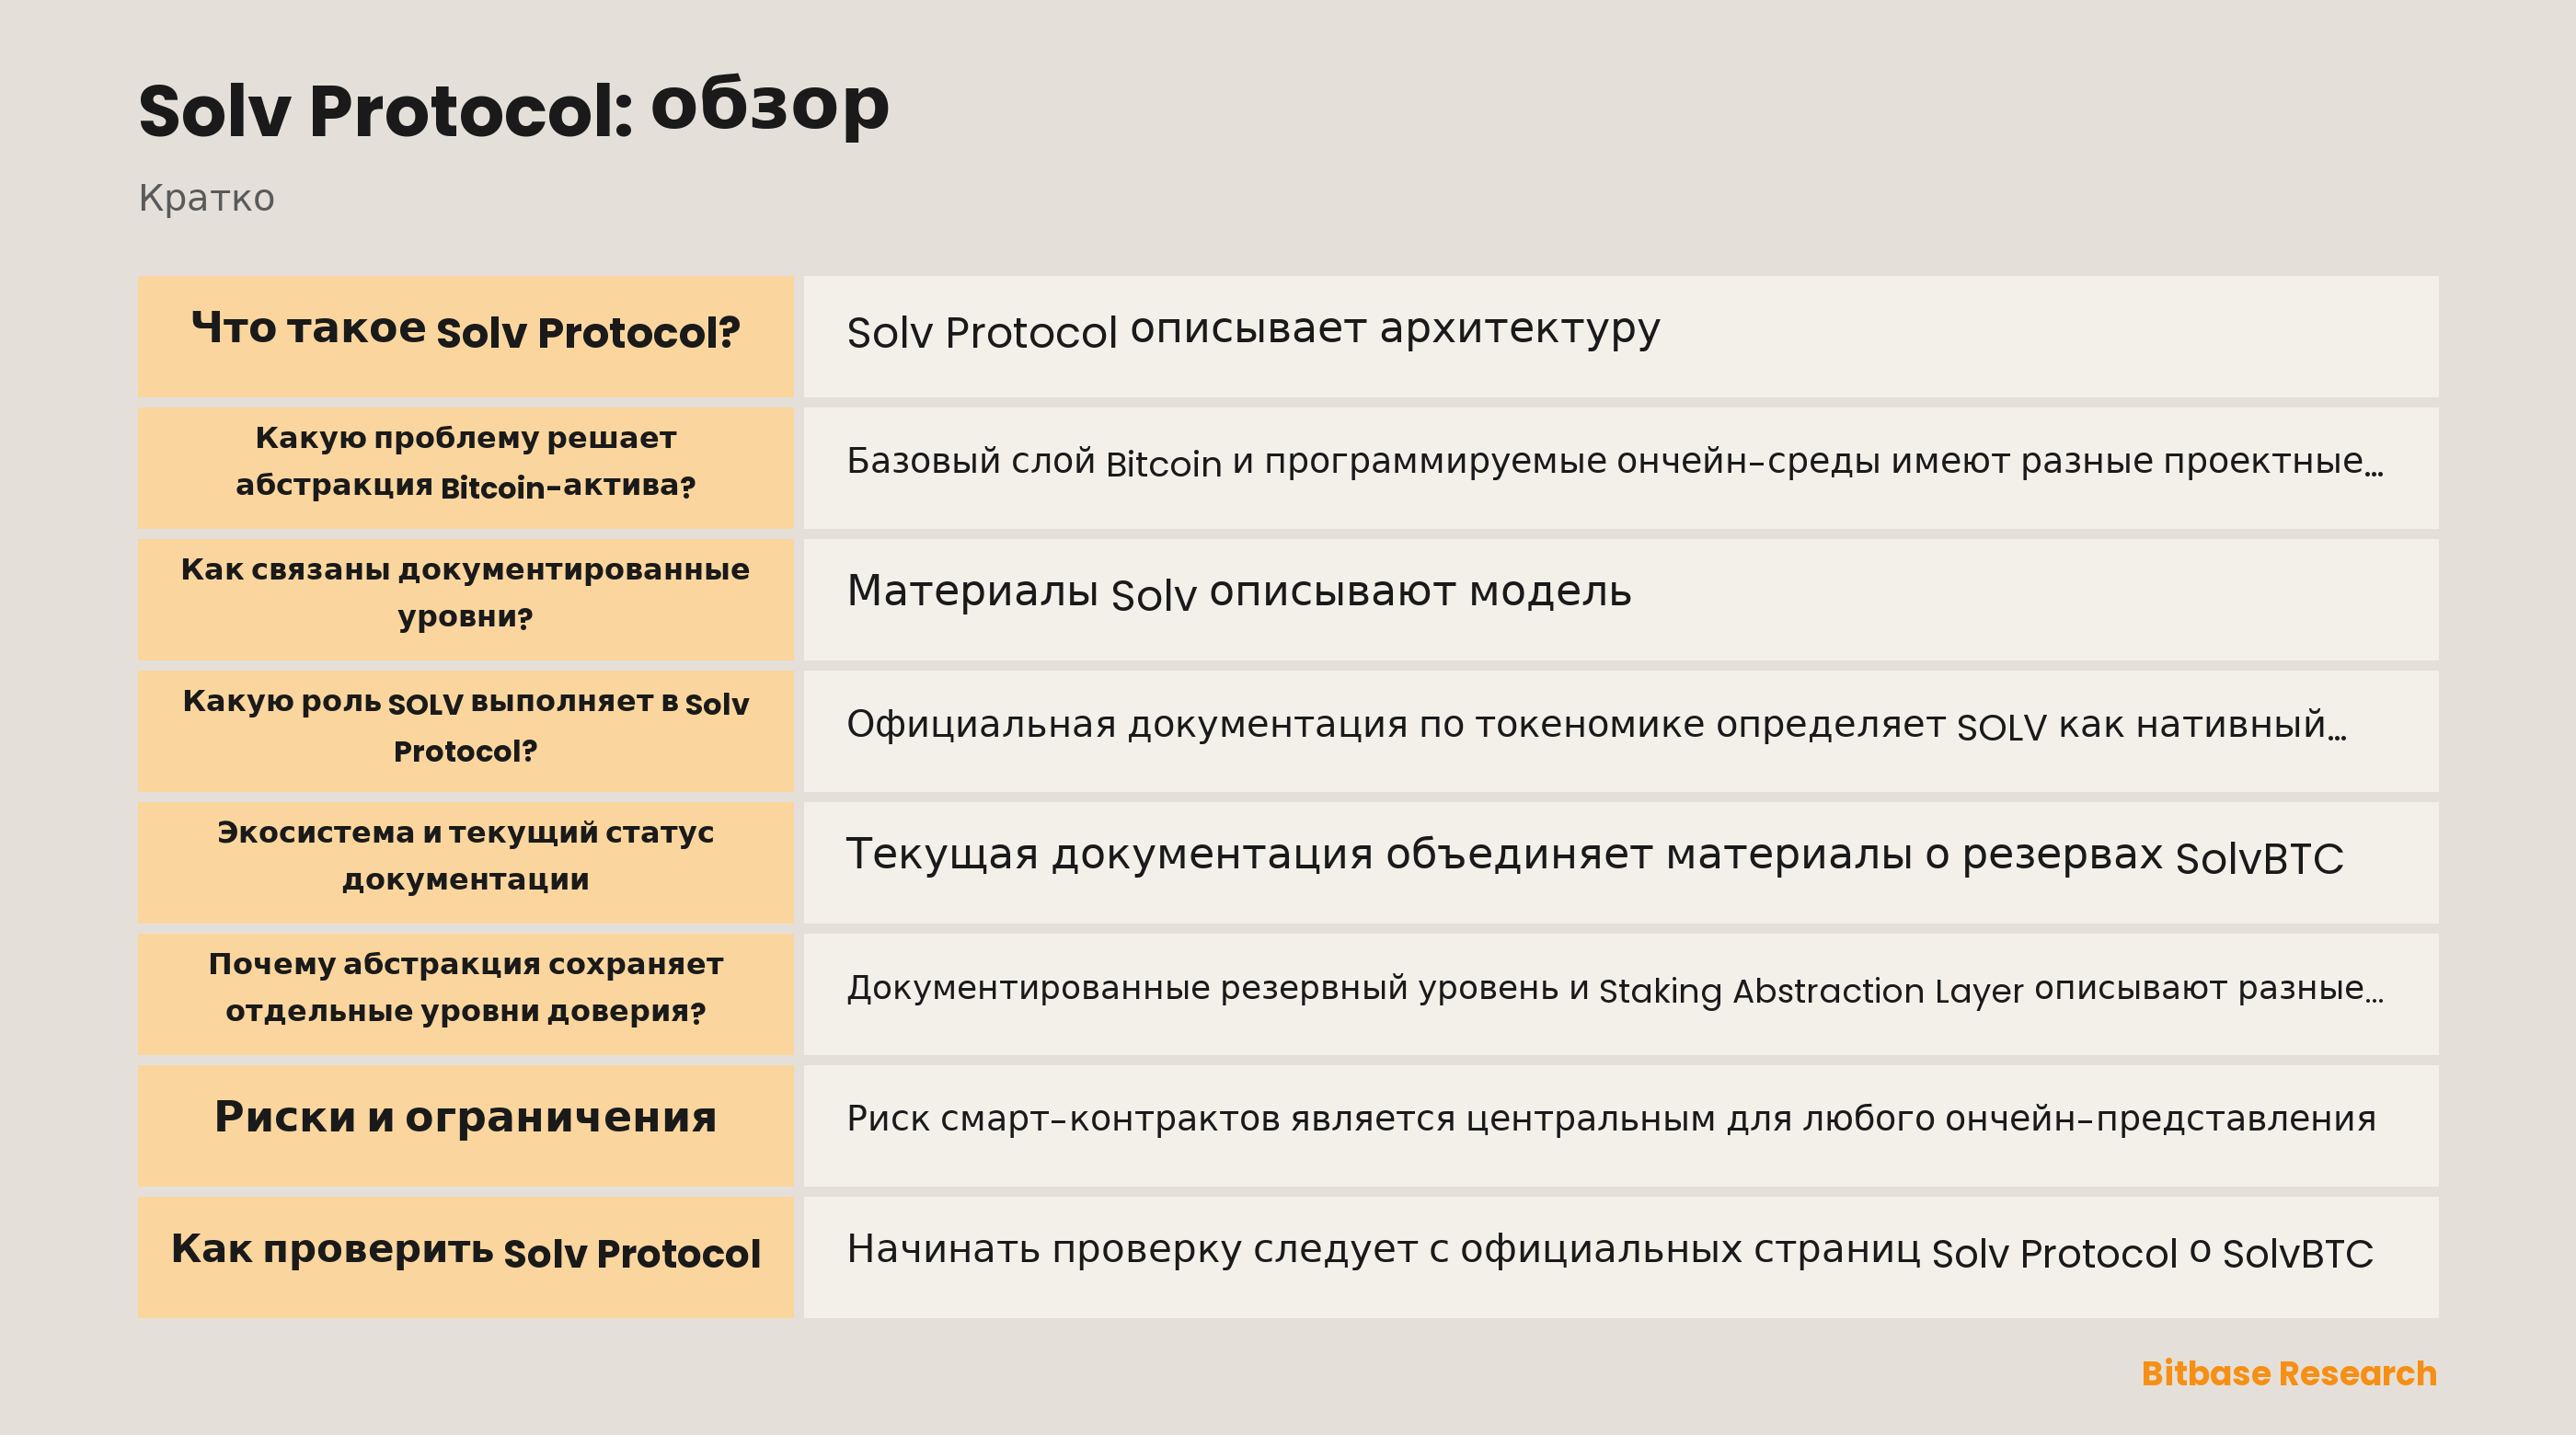Select 'Как проверить Solv Protocol' cell
Screen dimensions: 2576x1435
[465, 1257]
